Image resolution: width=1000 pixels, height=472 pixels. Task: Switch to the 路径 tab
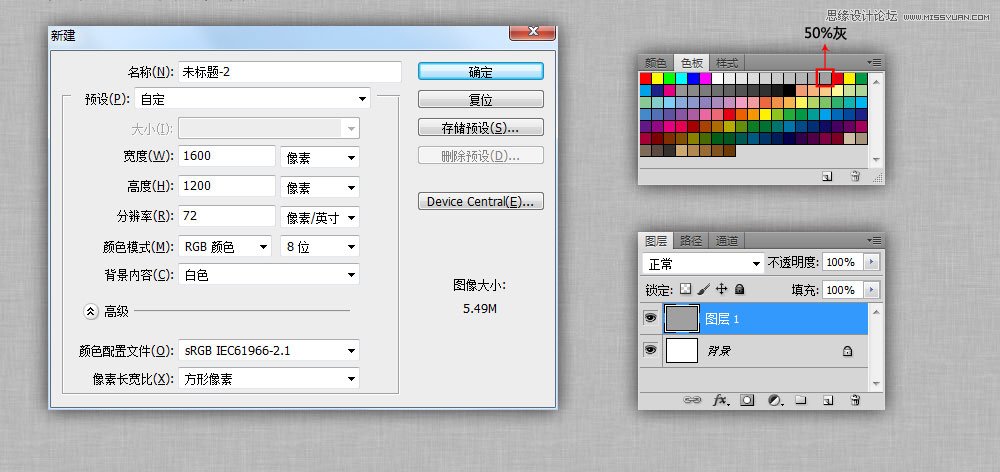[691, 240]
